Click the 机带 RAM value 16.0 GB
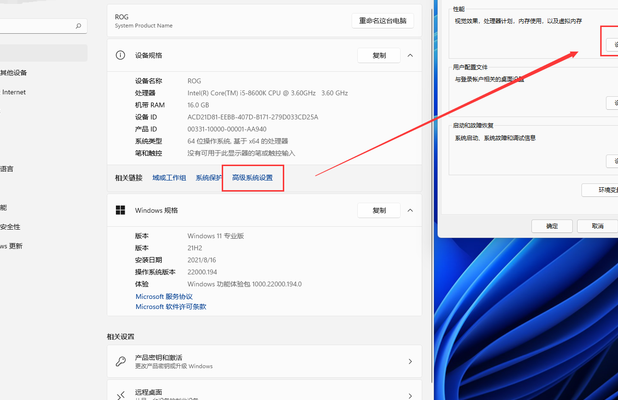Image resolution: width=618 pixels, height=400 pixels. click(198, 105)
